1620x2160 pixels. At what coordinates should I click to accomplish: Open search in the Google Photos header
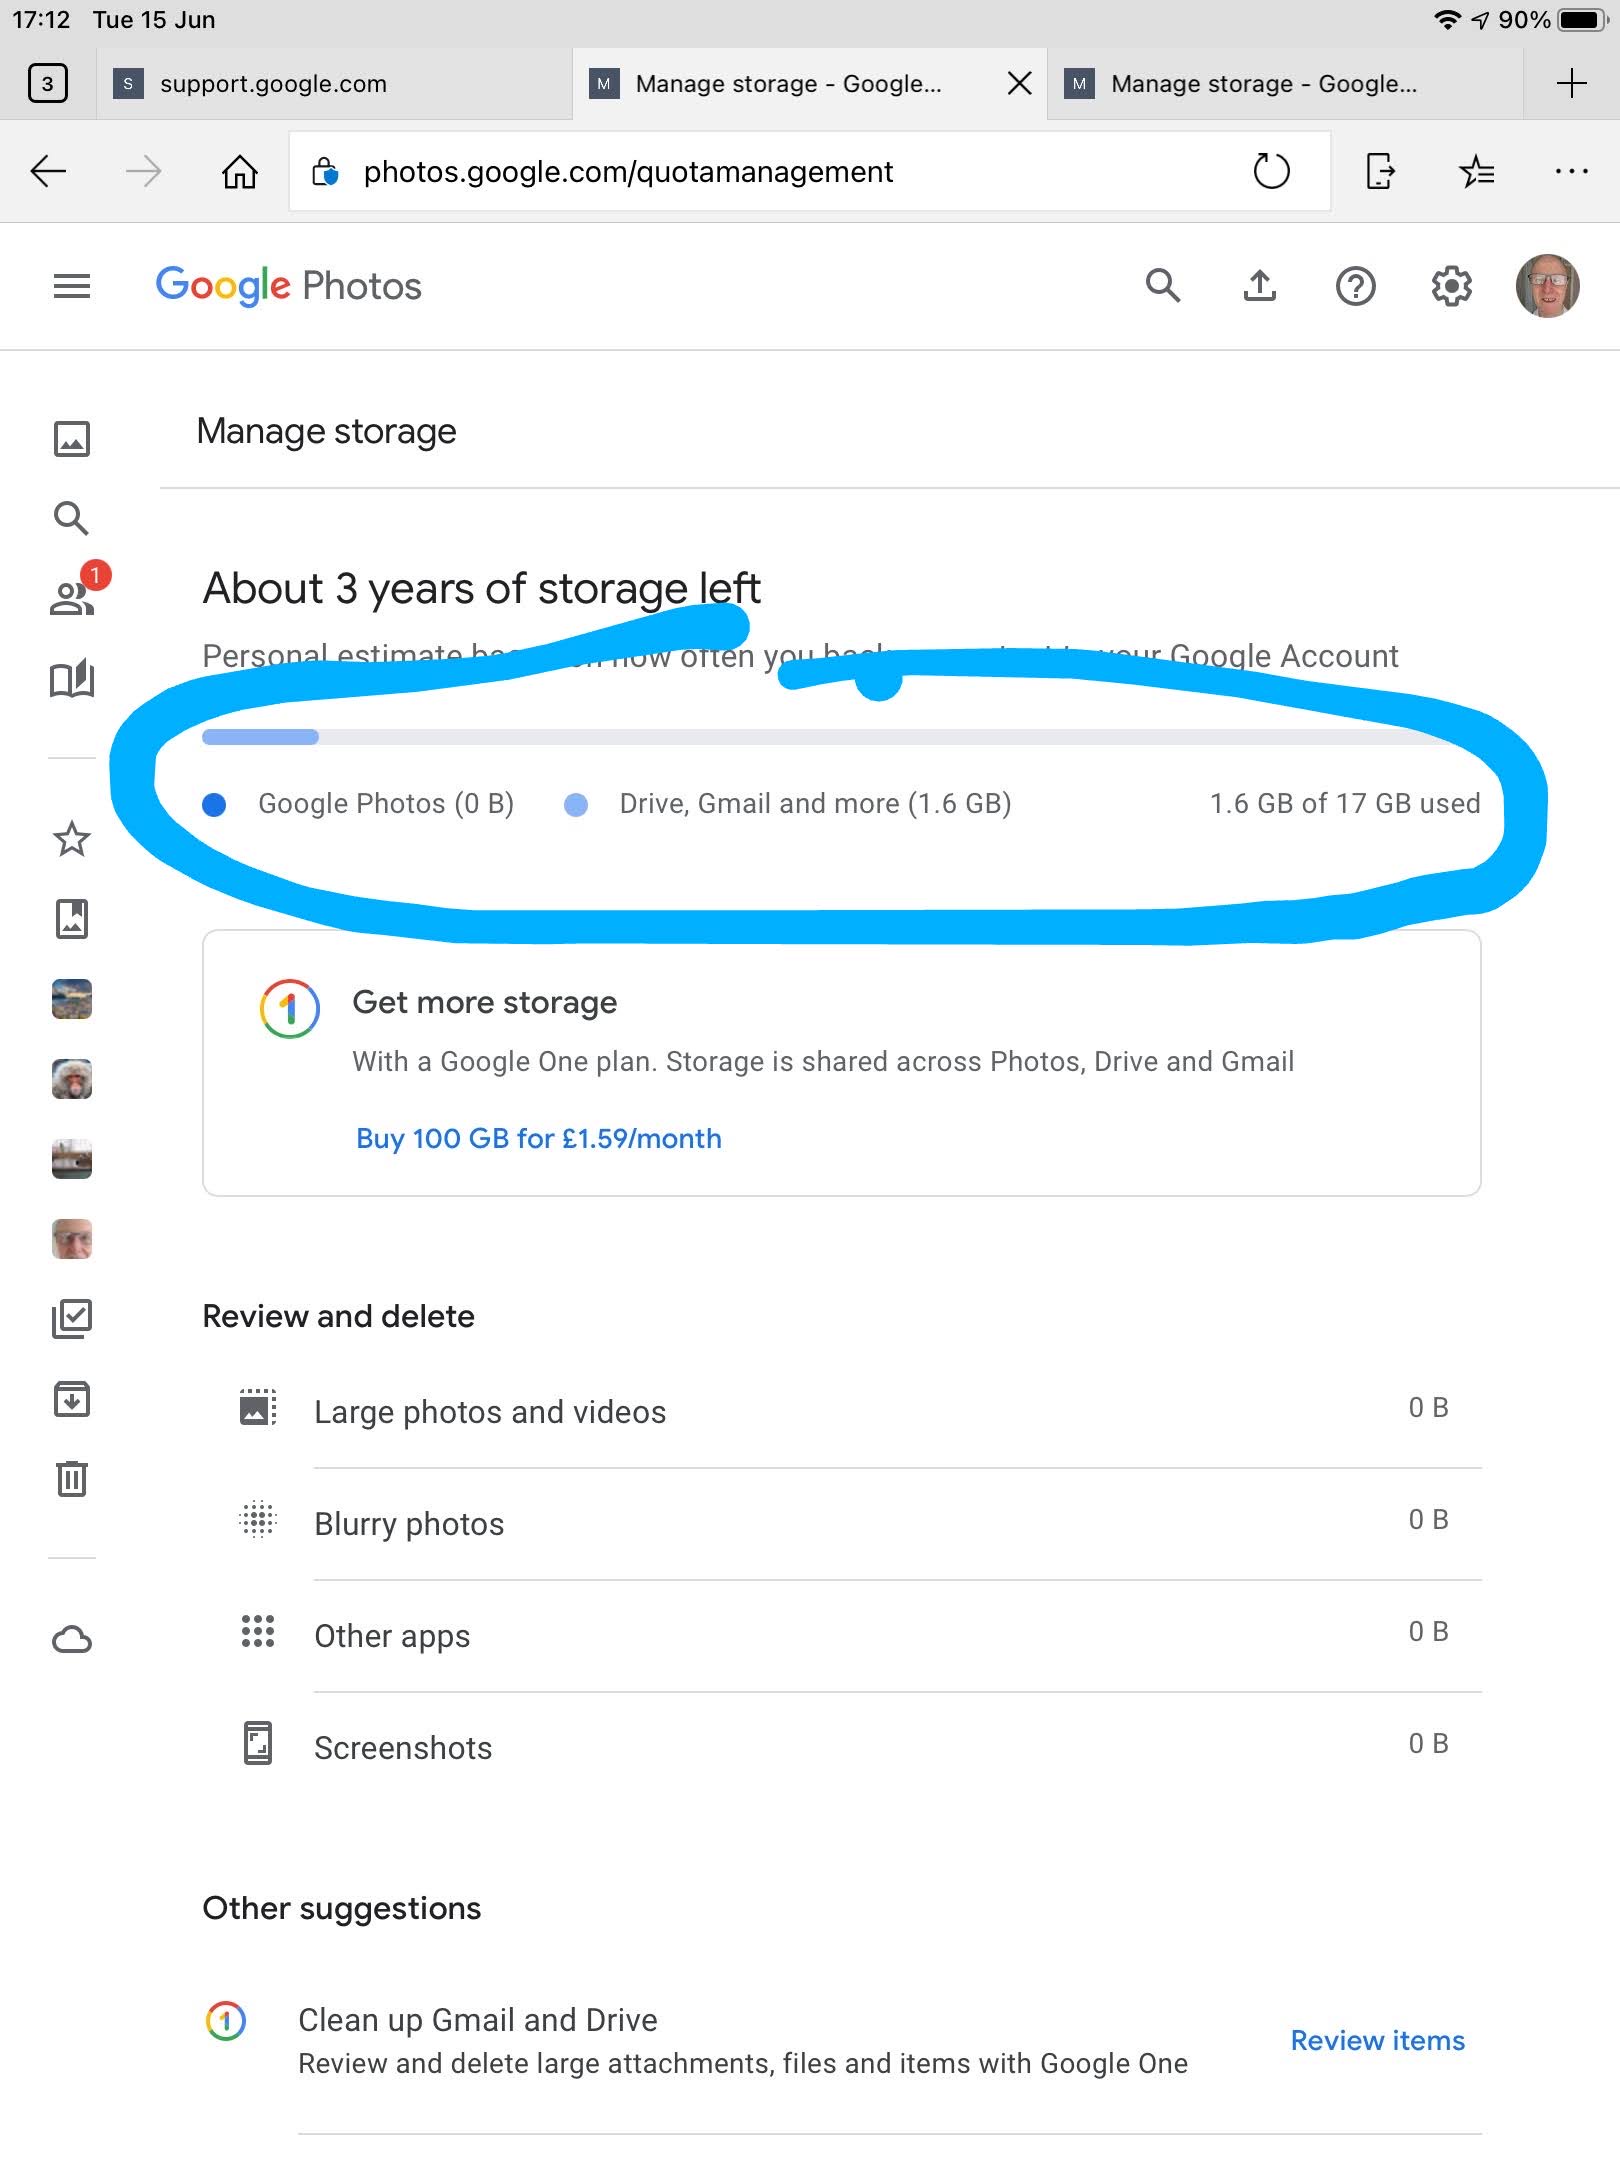click(x=1163, y=286)
